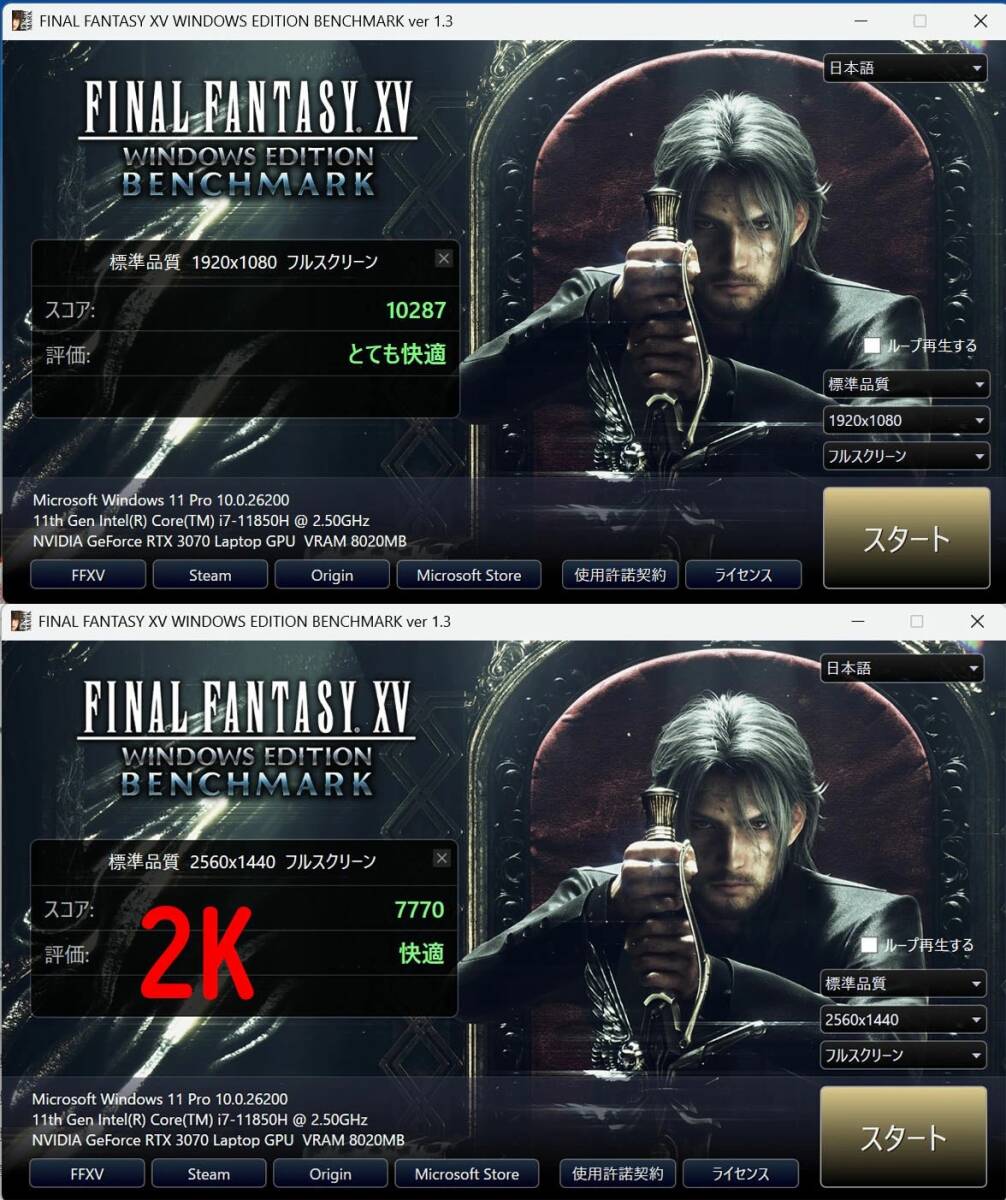This screenshot has width=1006, height=1200.
Task: Open フルスクリーン display mode dropdown in top window
Action: (x=906, y=456)
